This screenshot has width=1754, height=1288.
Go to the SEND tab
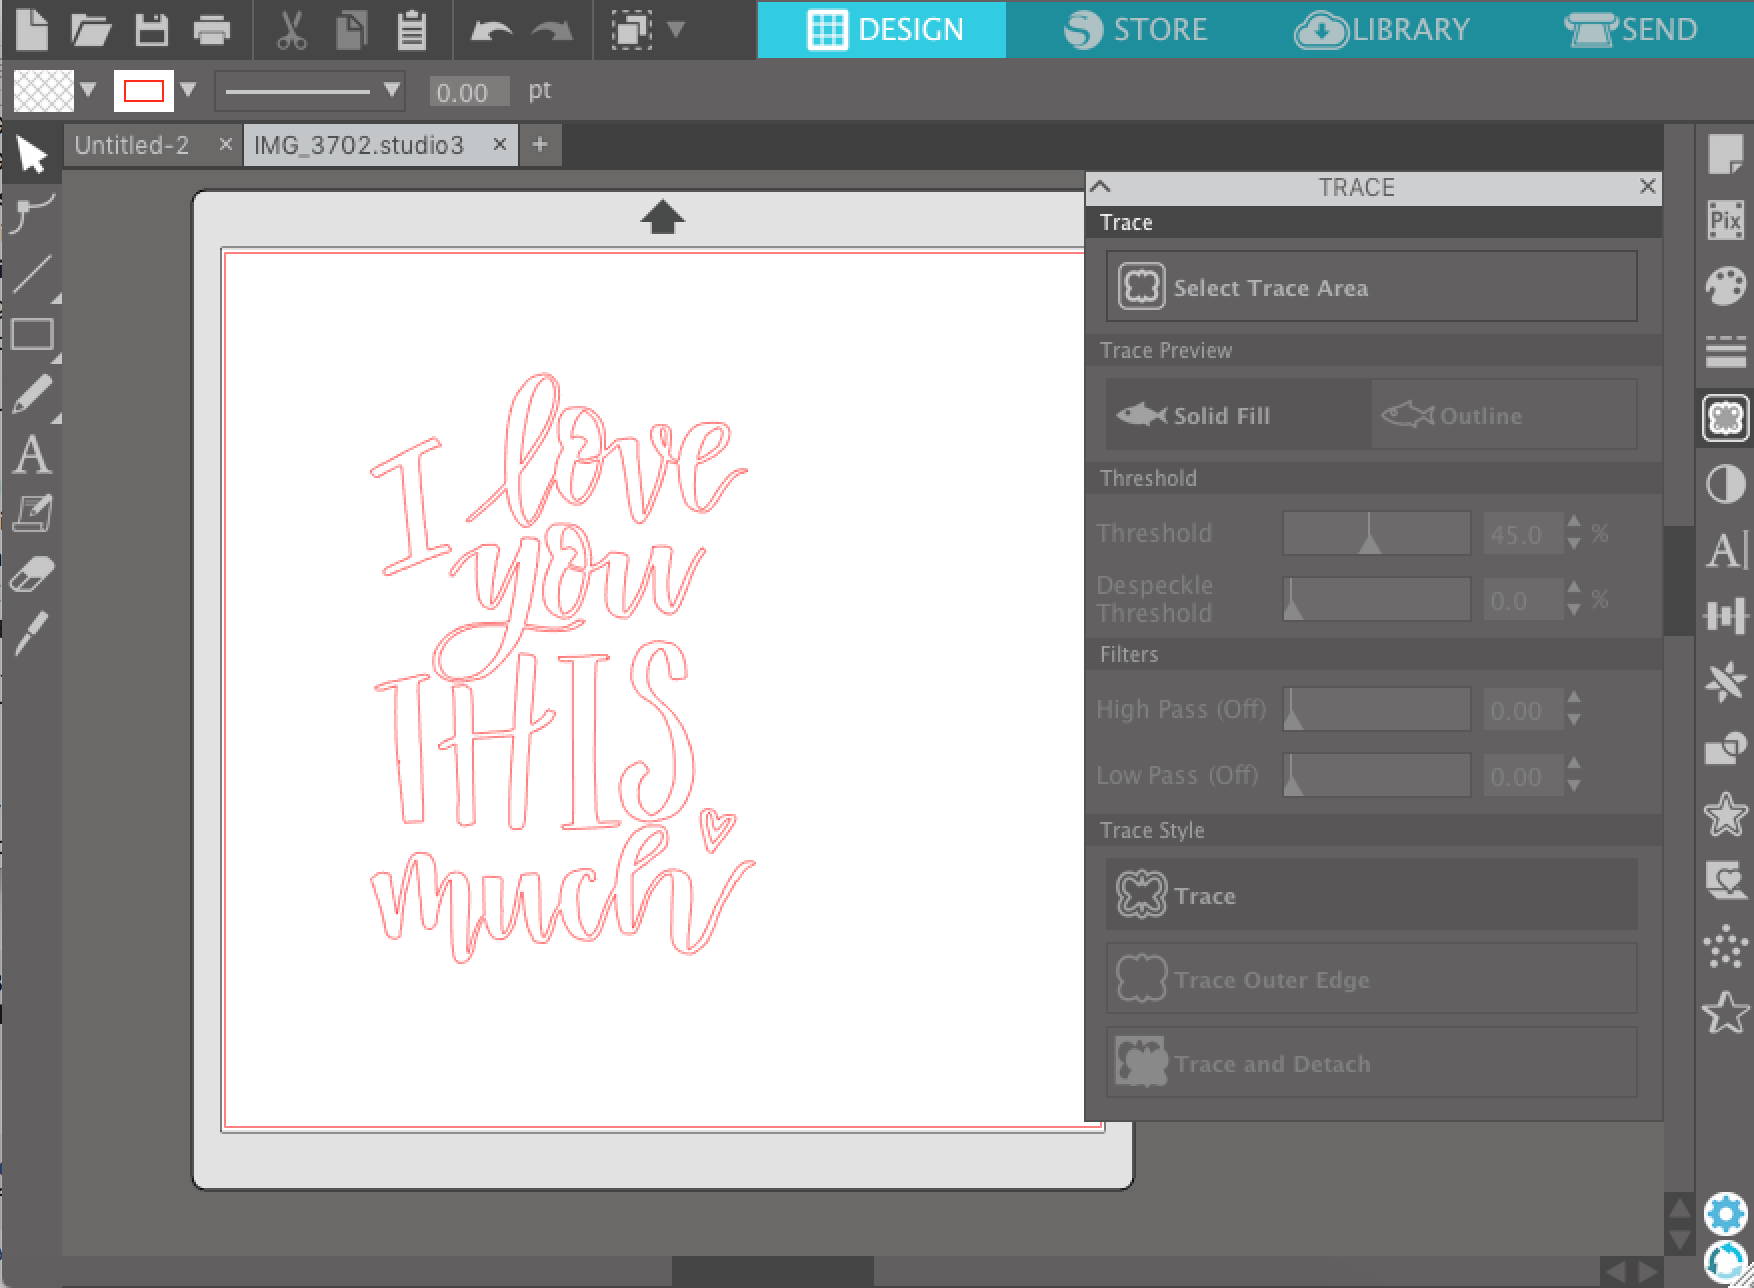coord(1630,29)
